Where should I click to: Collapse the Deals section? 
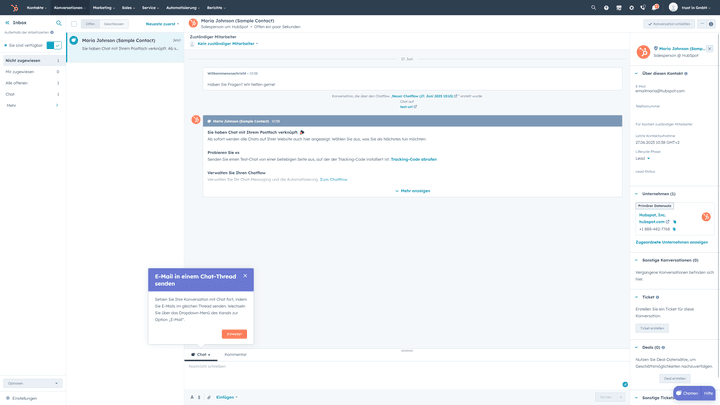click(636, 348)
